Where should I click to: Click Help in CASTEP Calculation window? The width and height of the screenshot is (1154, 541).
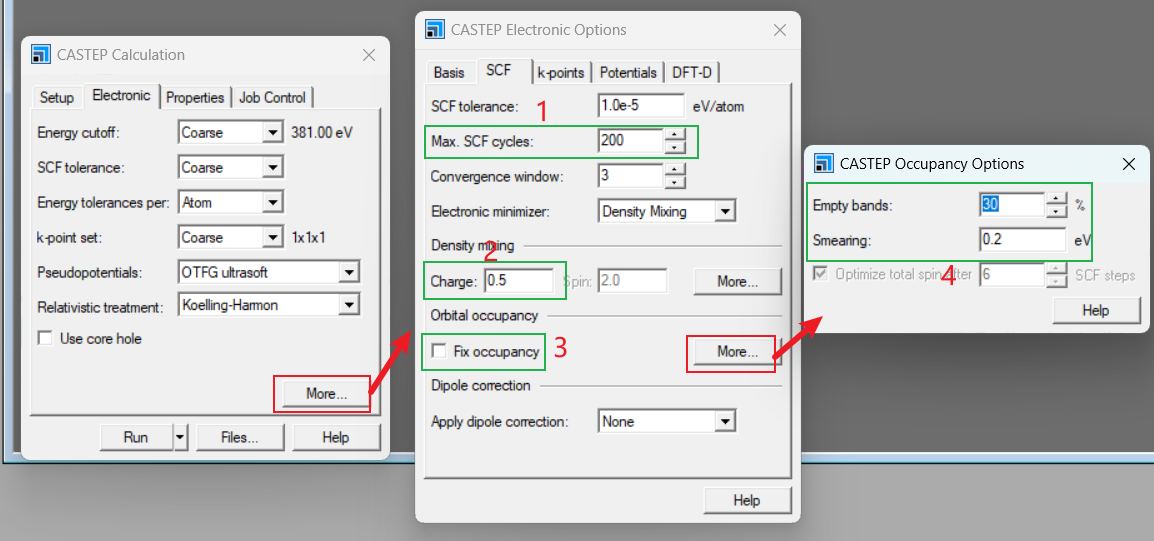[x=336, y=437]
